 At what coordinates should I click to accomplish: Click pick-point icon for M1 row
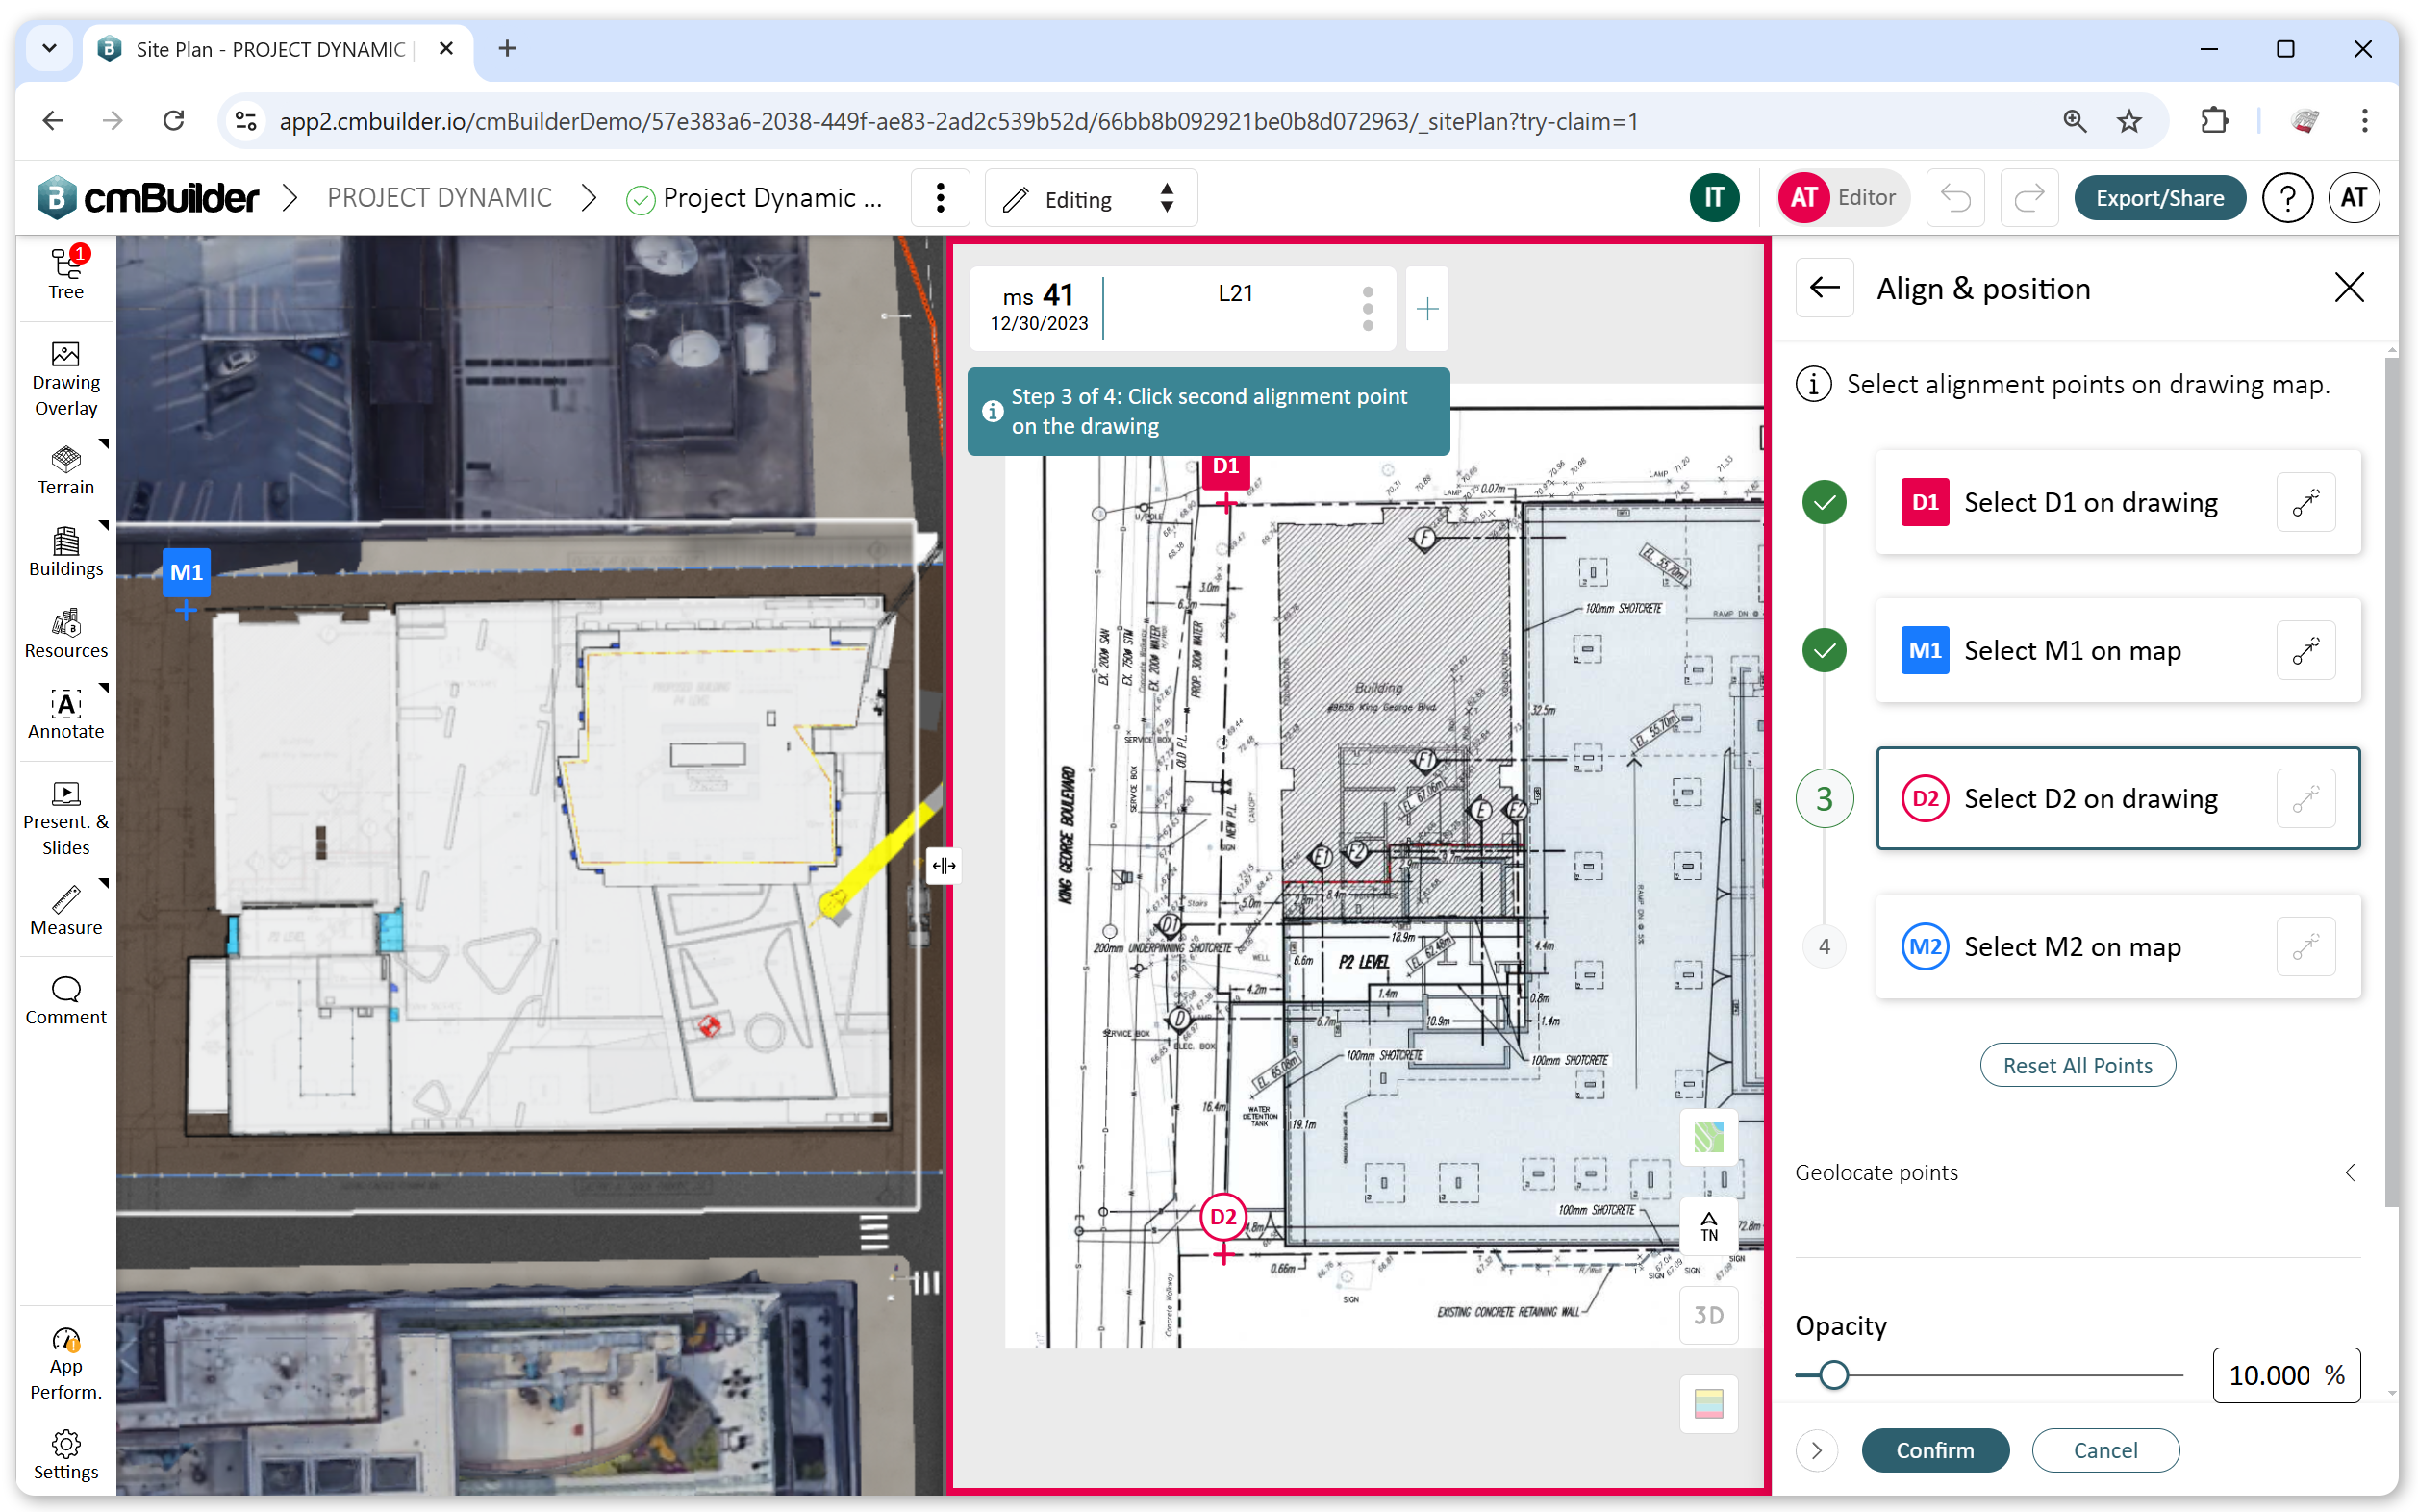point(2306,650)
